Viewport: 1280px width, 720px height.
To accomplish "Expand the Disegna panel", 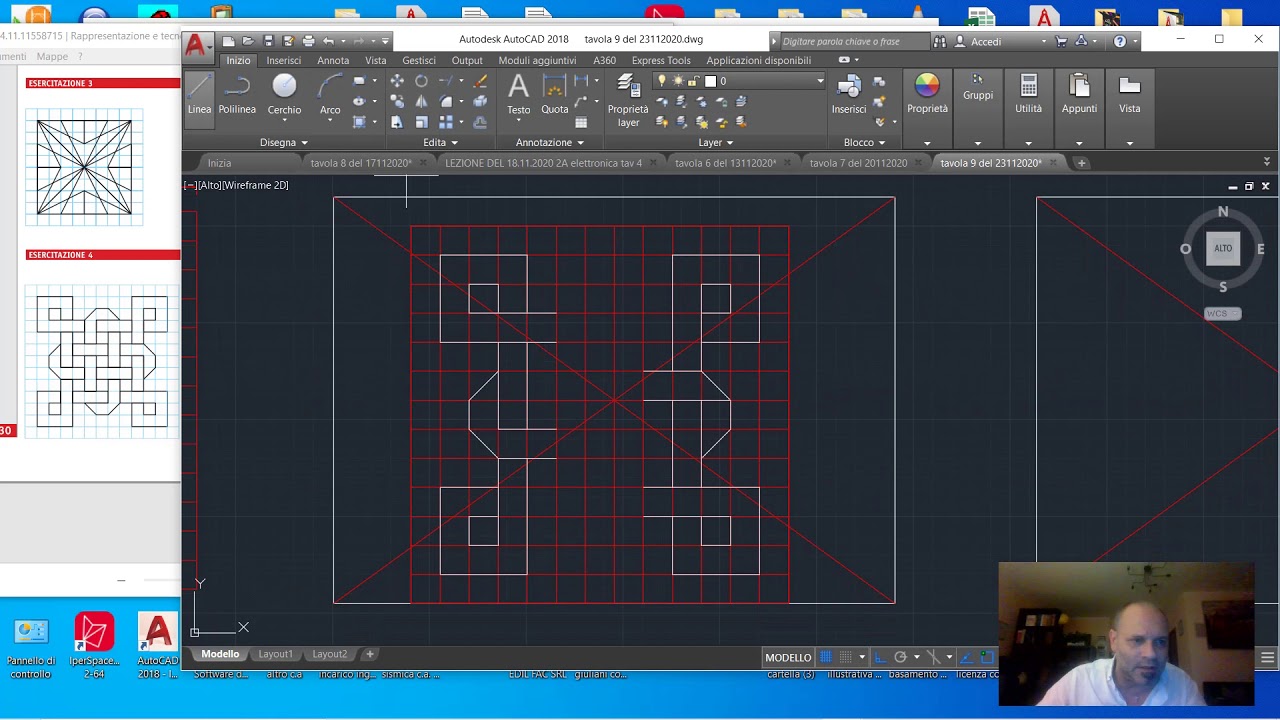I will pos(284,142).
